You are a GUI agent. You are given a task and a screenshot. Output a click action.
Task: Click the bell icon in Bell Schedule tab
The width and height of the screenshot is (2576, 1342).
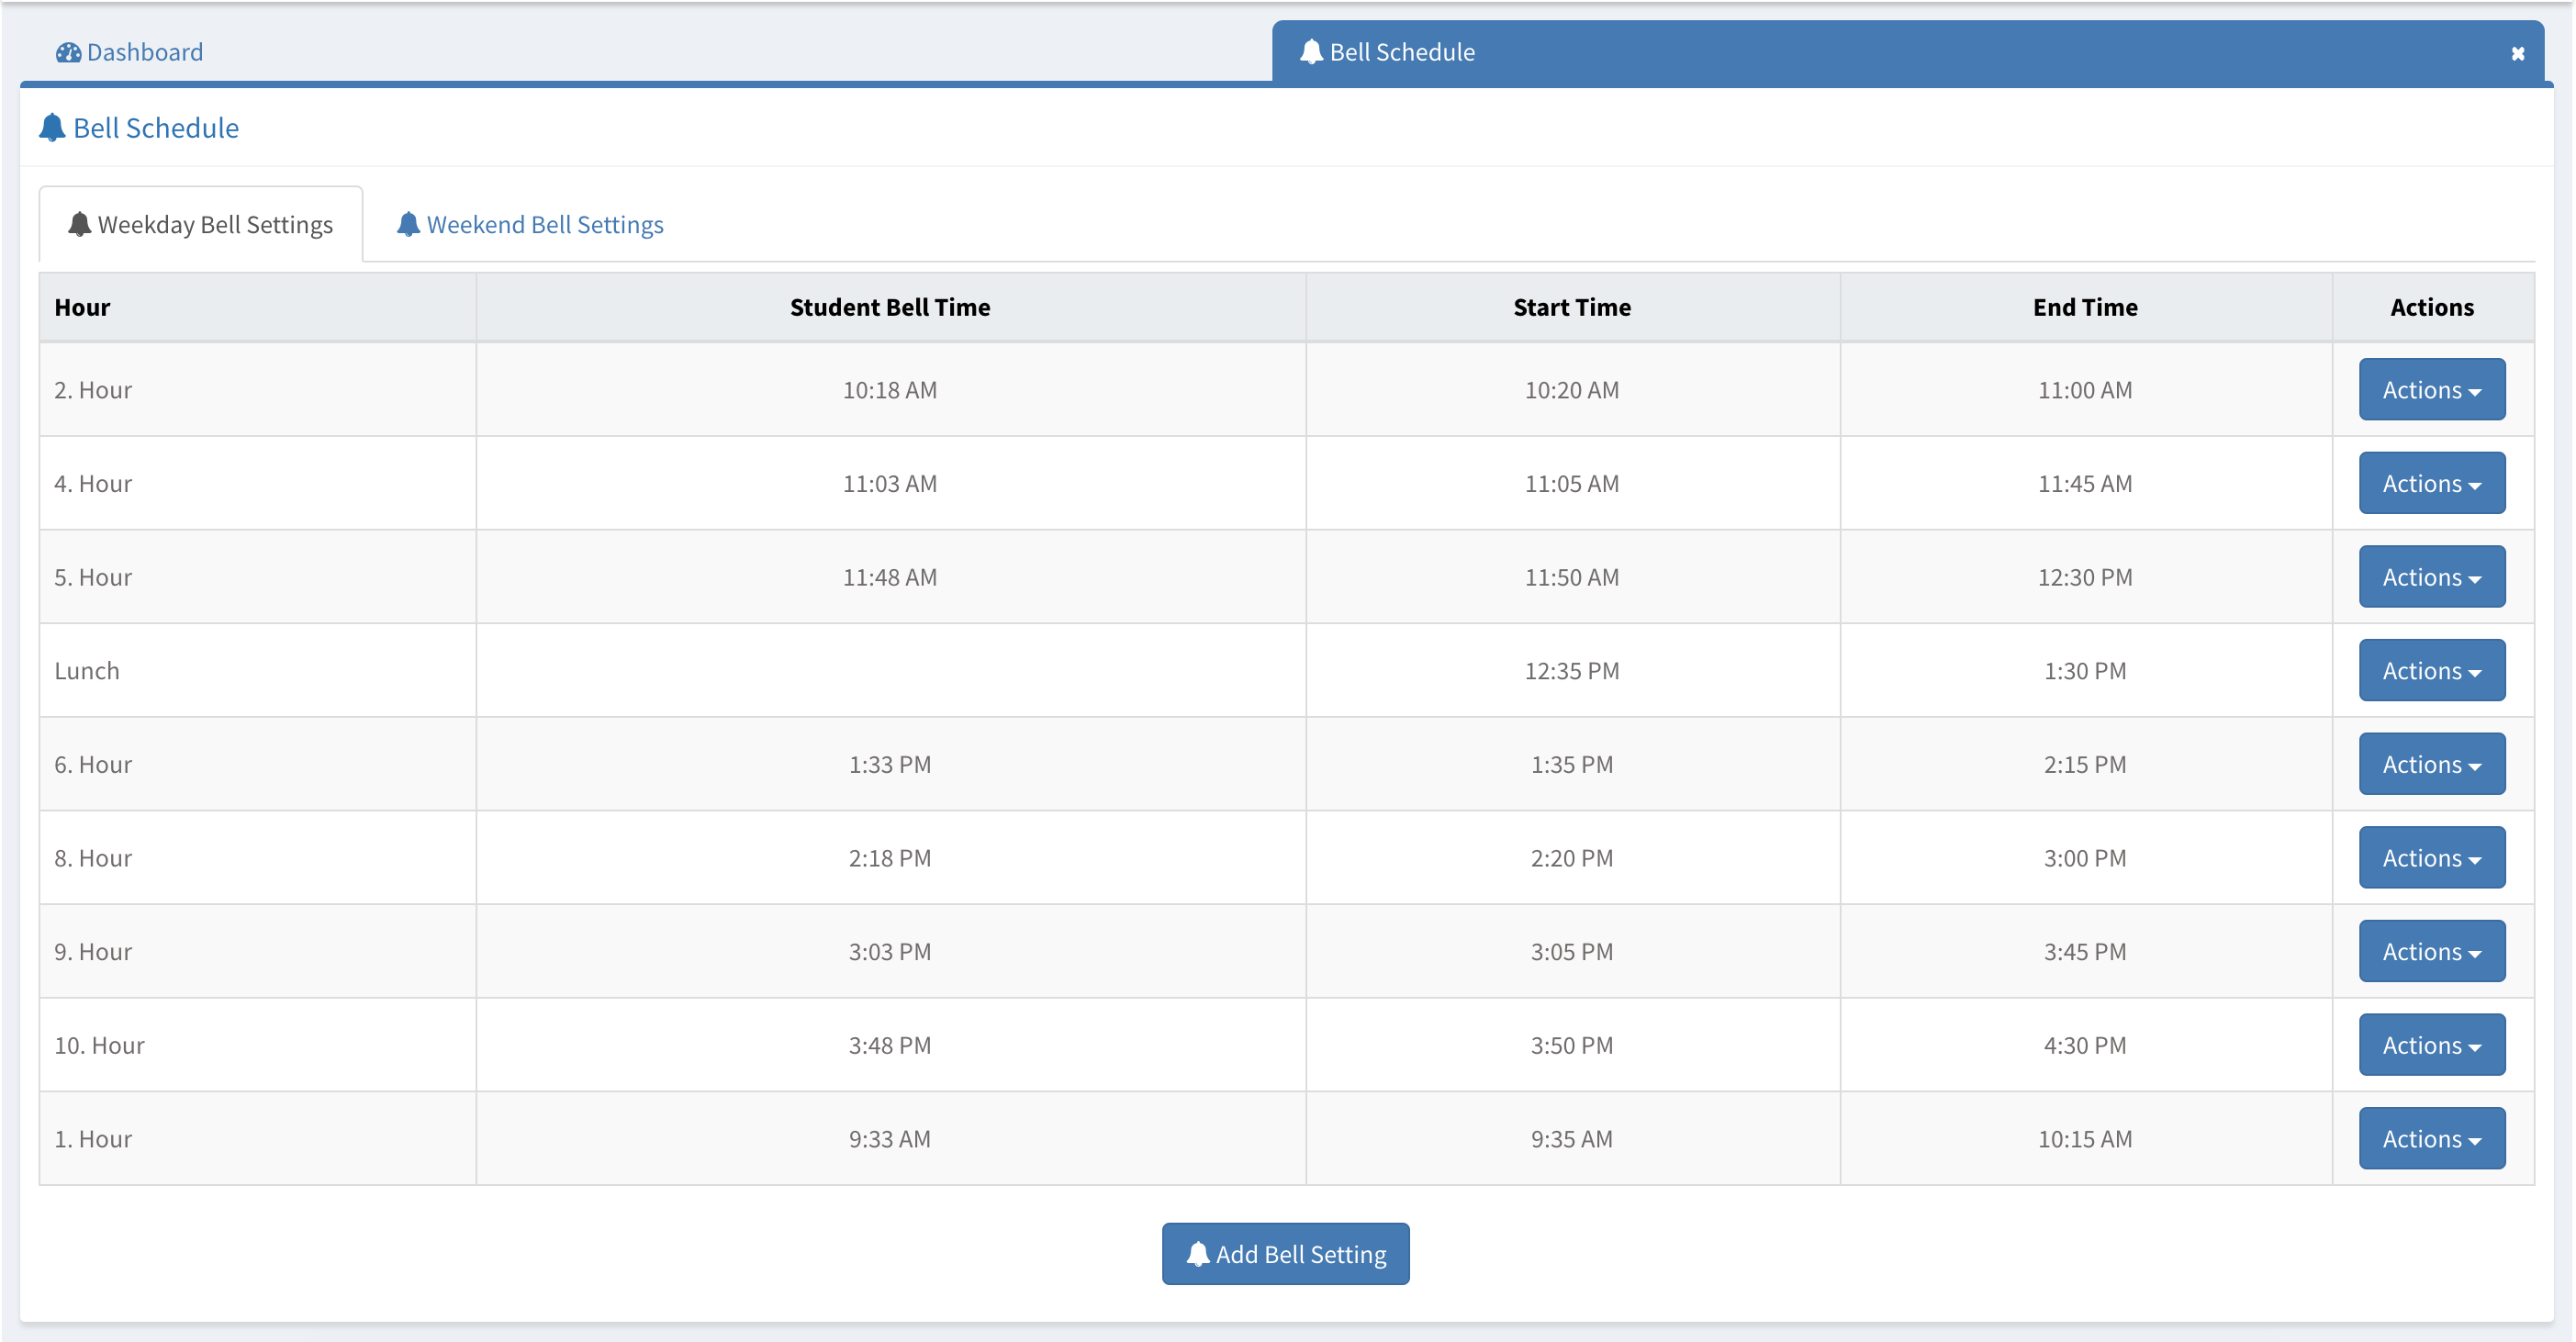(x=1310, y=52)
